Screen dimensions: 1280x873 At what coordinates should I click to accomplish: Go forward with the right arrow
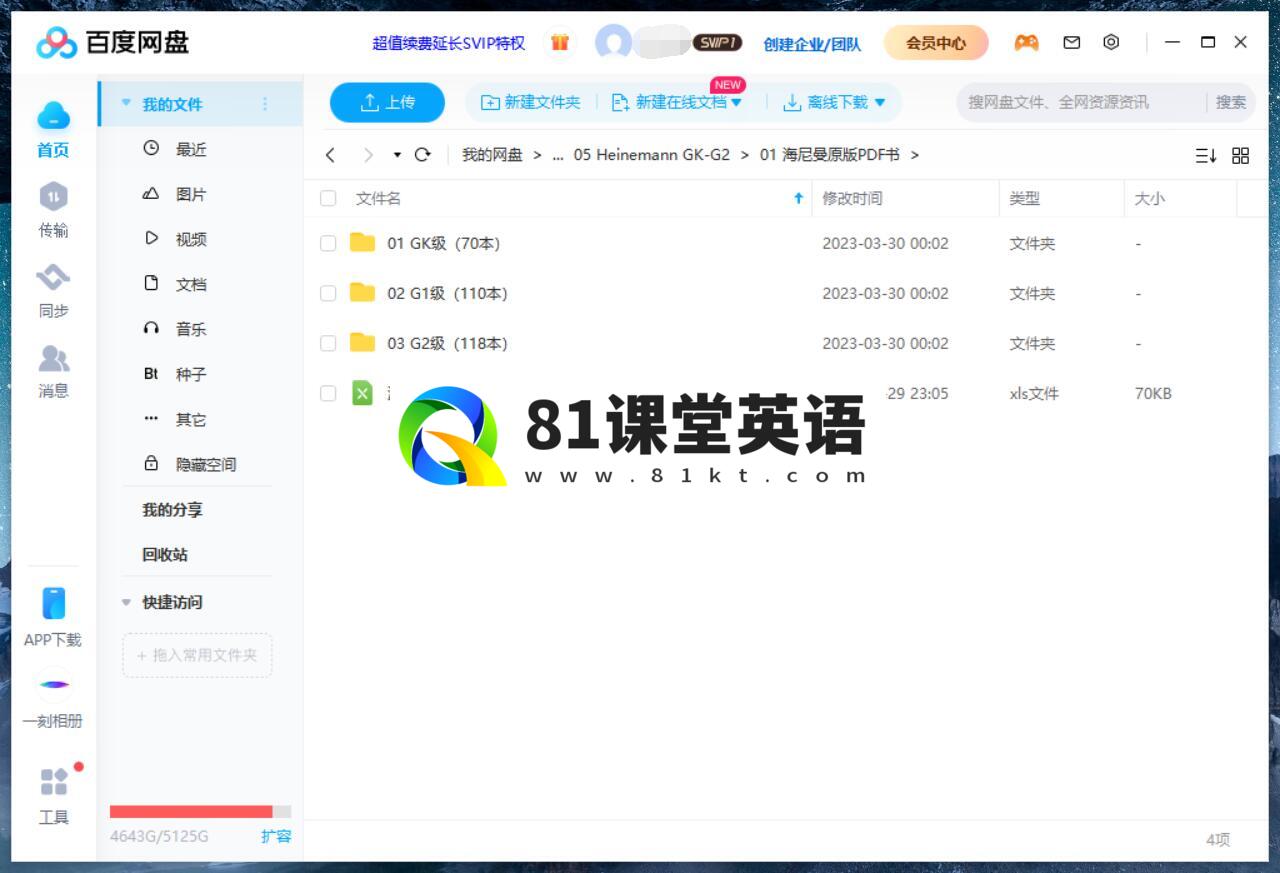point(368,155)
